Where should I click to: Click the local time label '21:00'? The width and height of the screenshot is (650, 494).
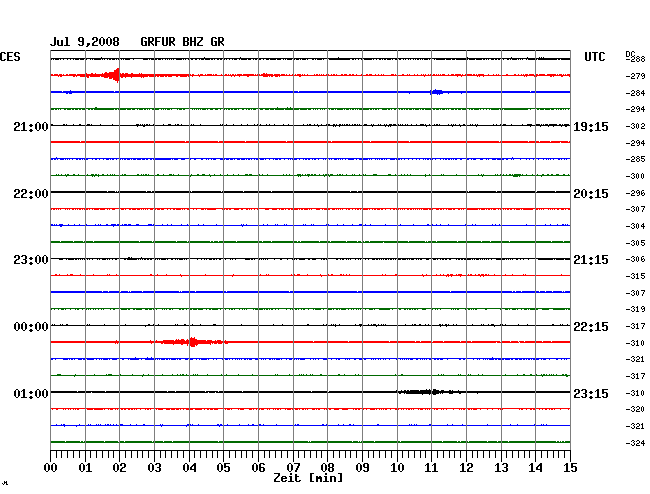point(31,126)
